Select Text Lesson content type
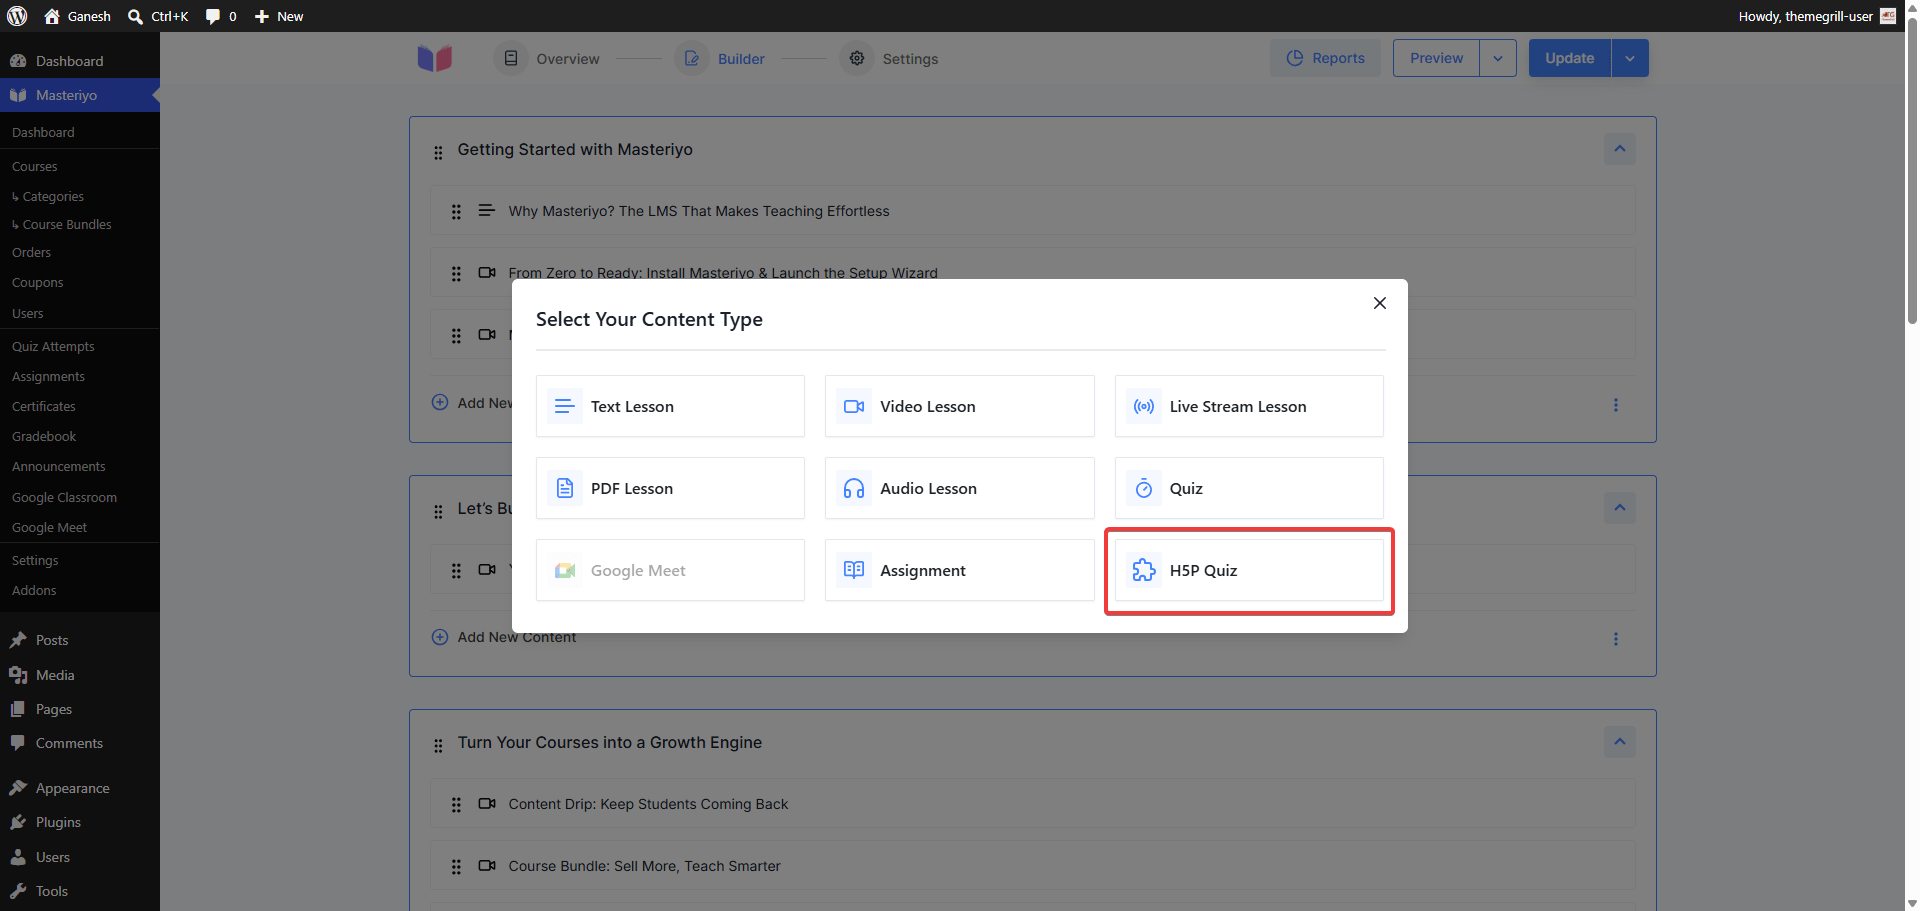 click(x=670, y=406)
